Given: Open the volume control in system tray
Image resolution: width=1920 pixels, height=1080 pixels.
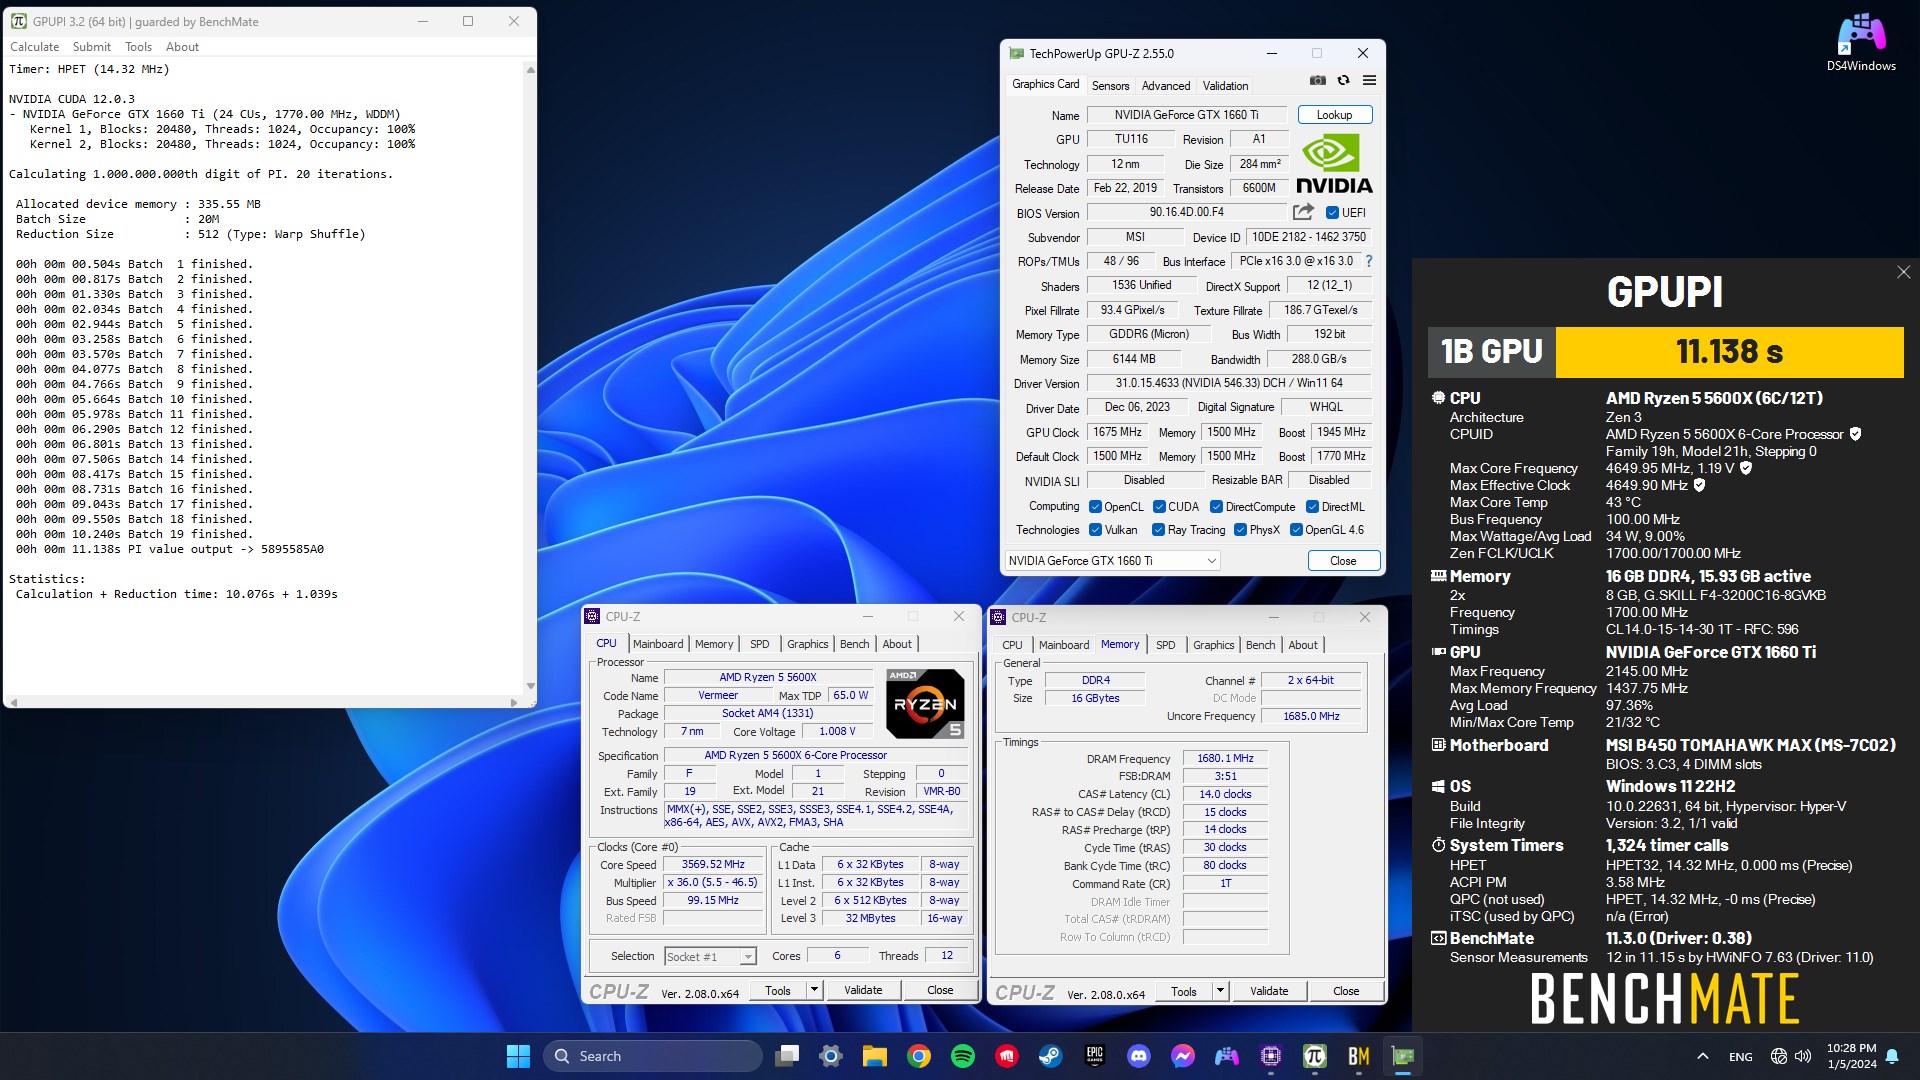Looking at the screenshot, I should [x=1803, y=1056].
